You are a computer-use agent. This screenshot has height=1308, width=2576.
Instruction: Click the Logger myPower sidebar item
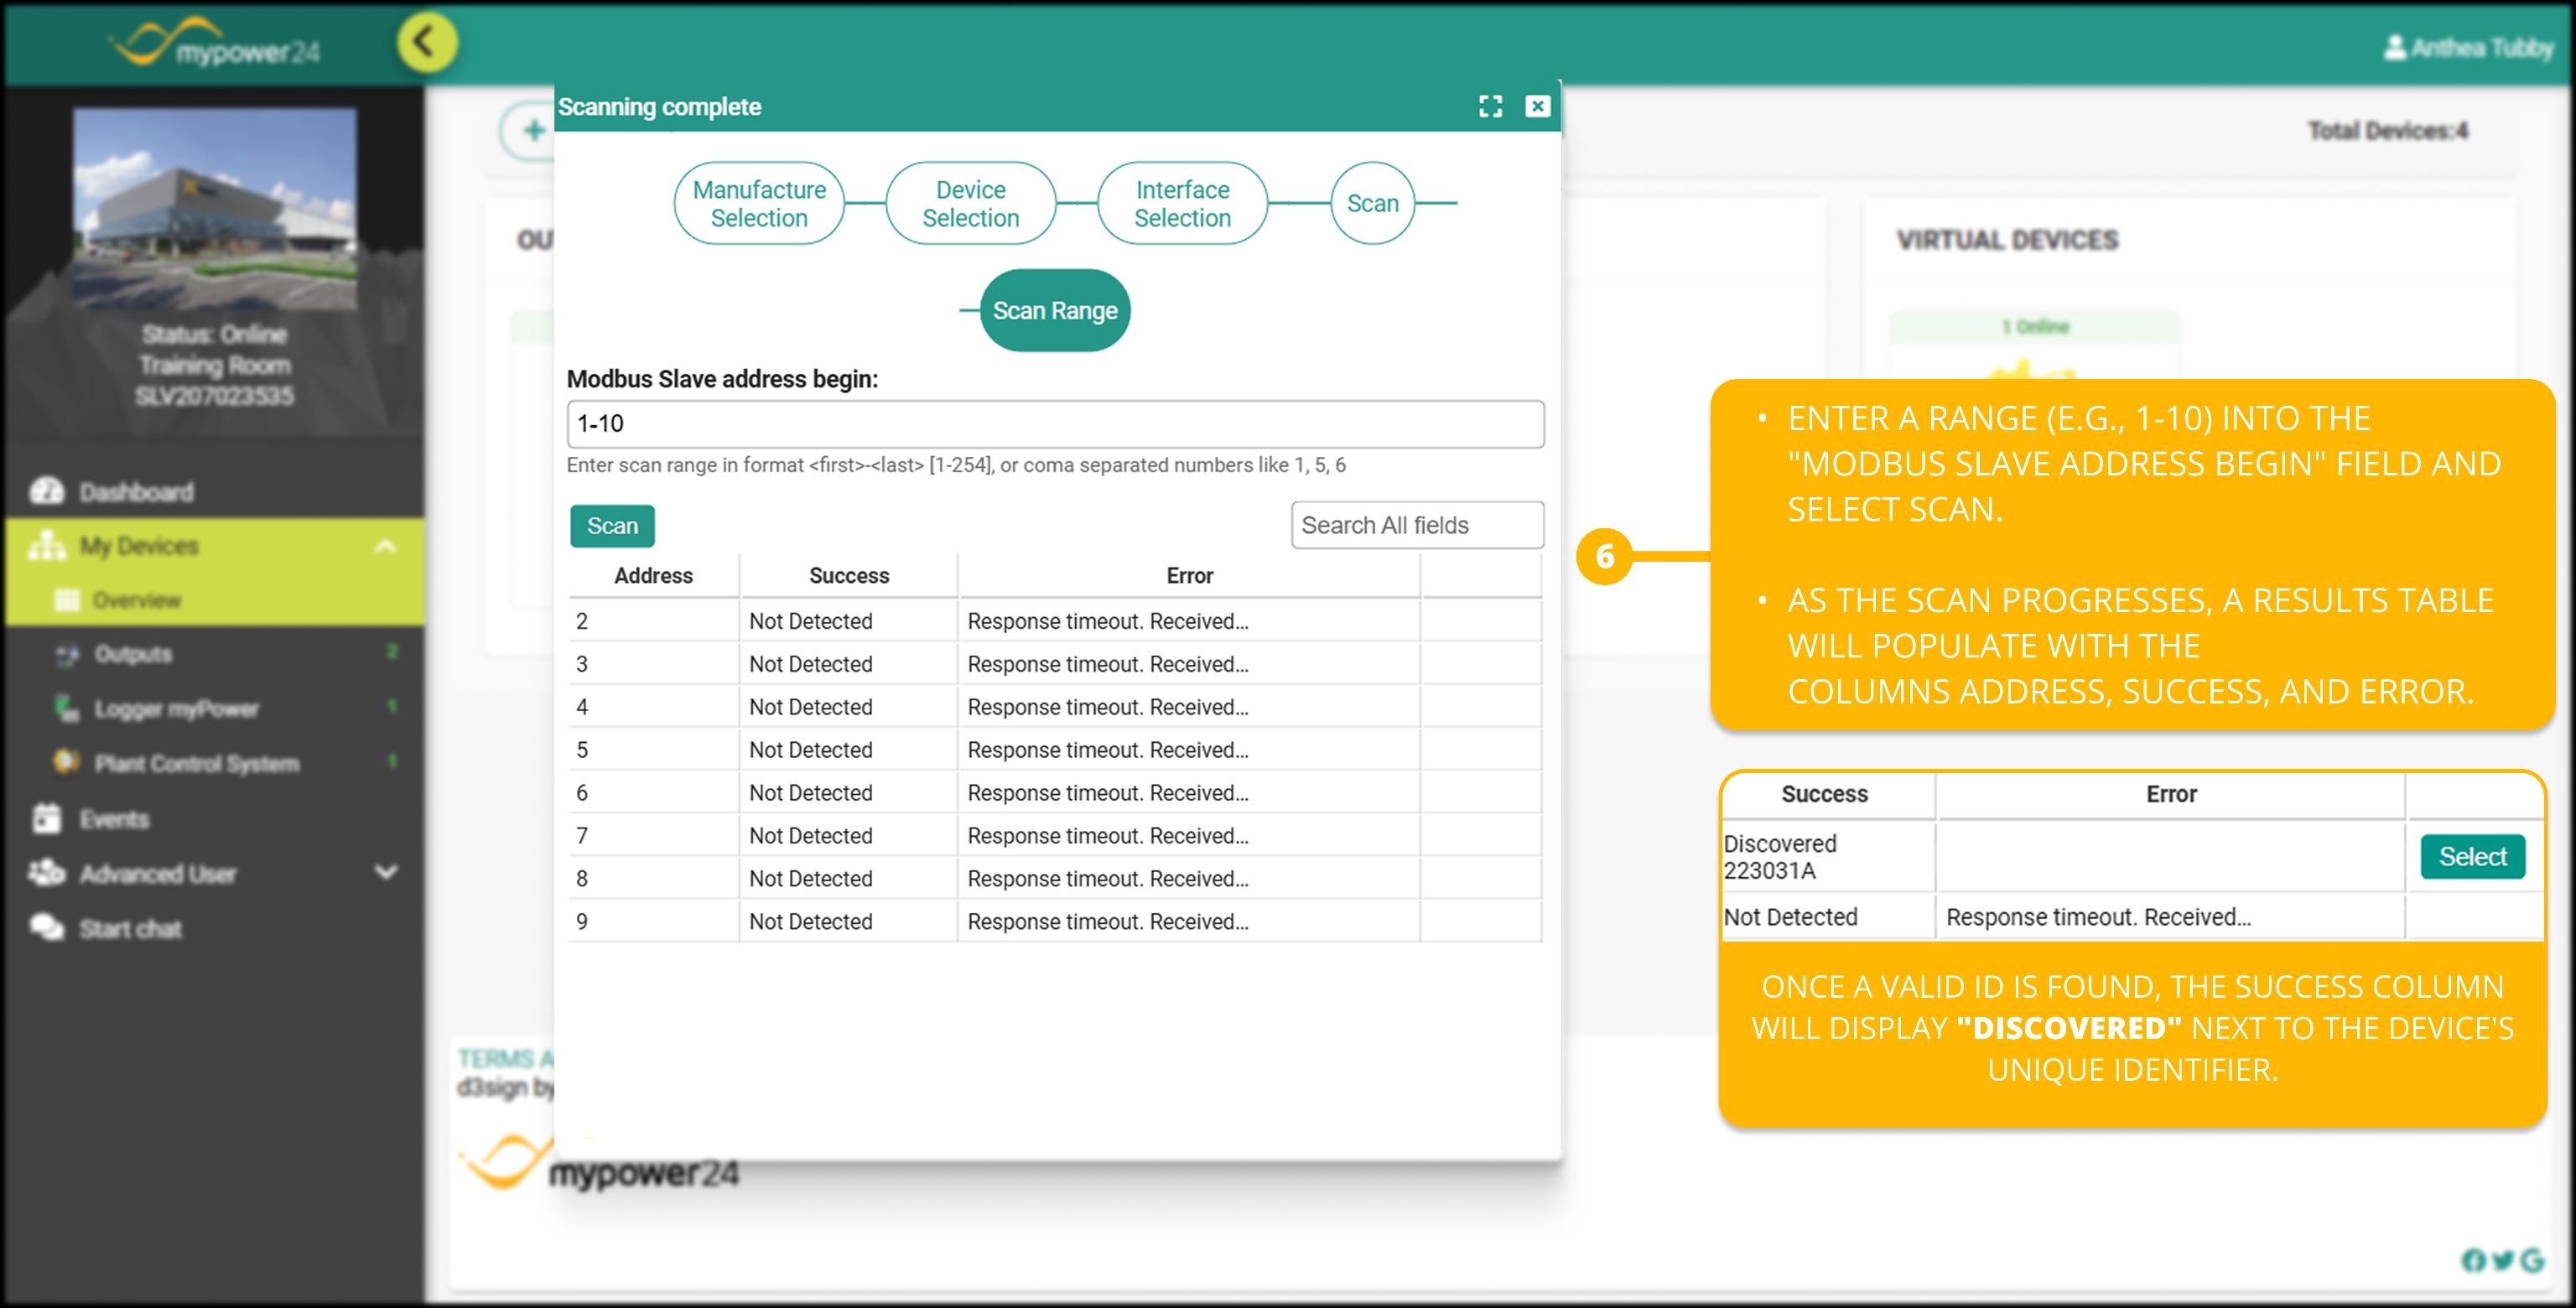pyautogui.click(x=176, y=708)
